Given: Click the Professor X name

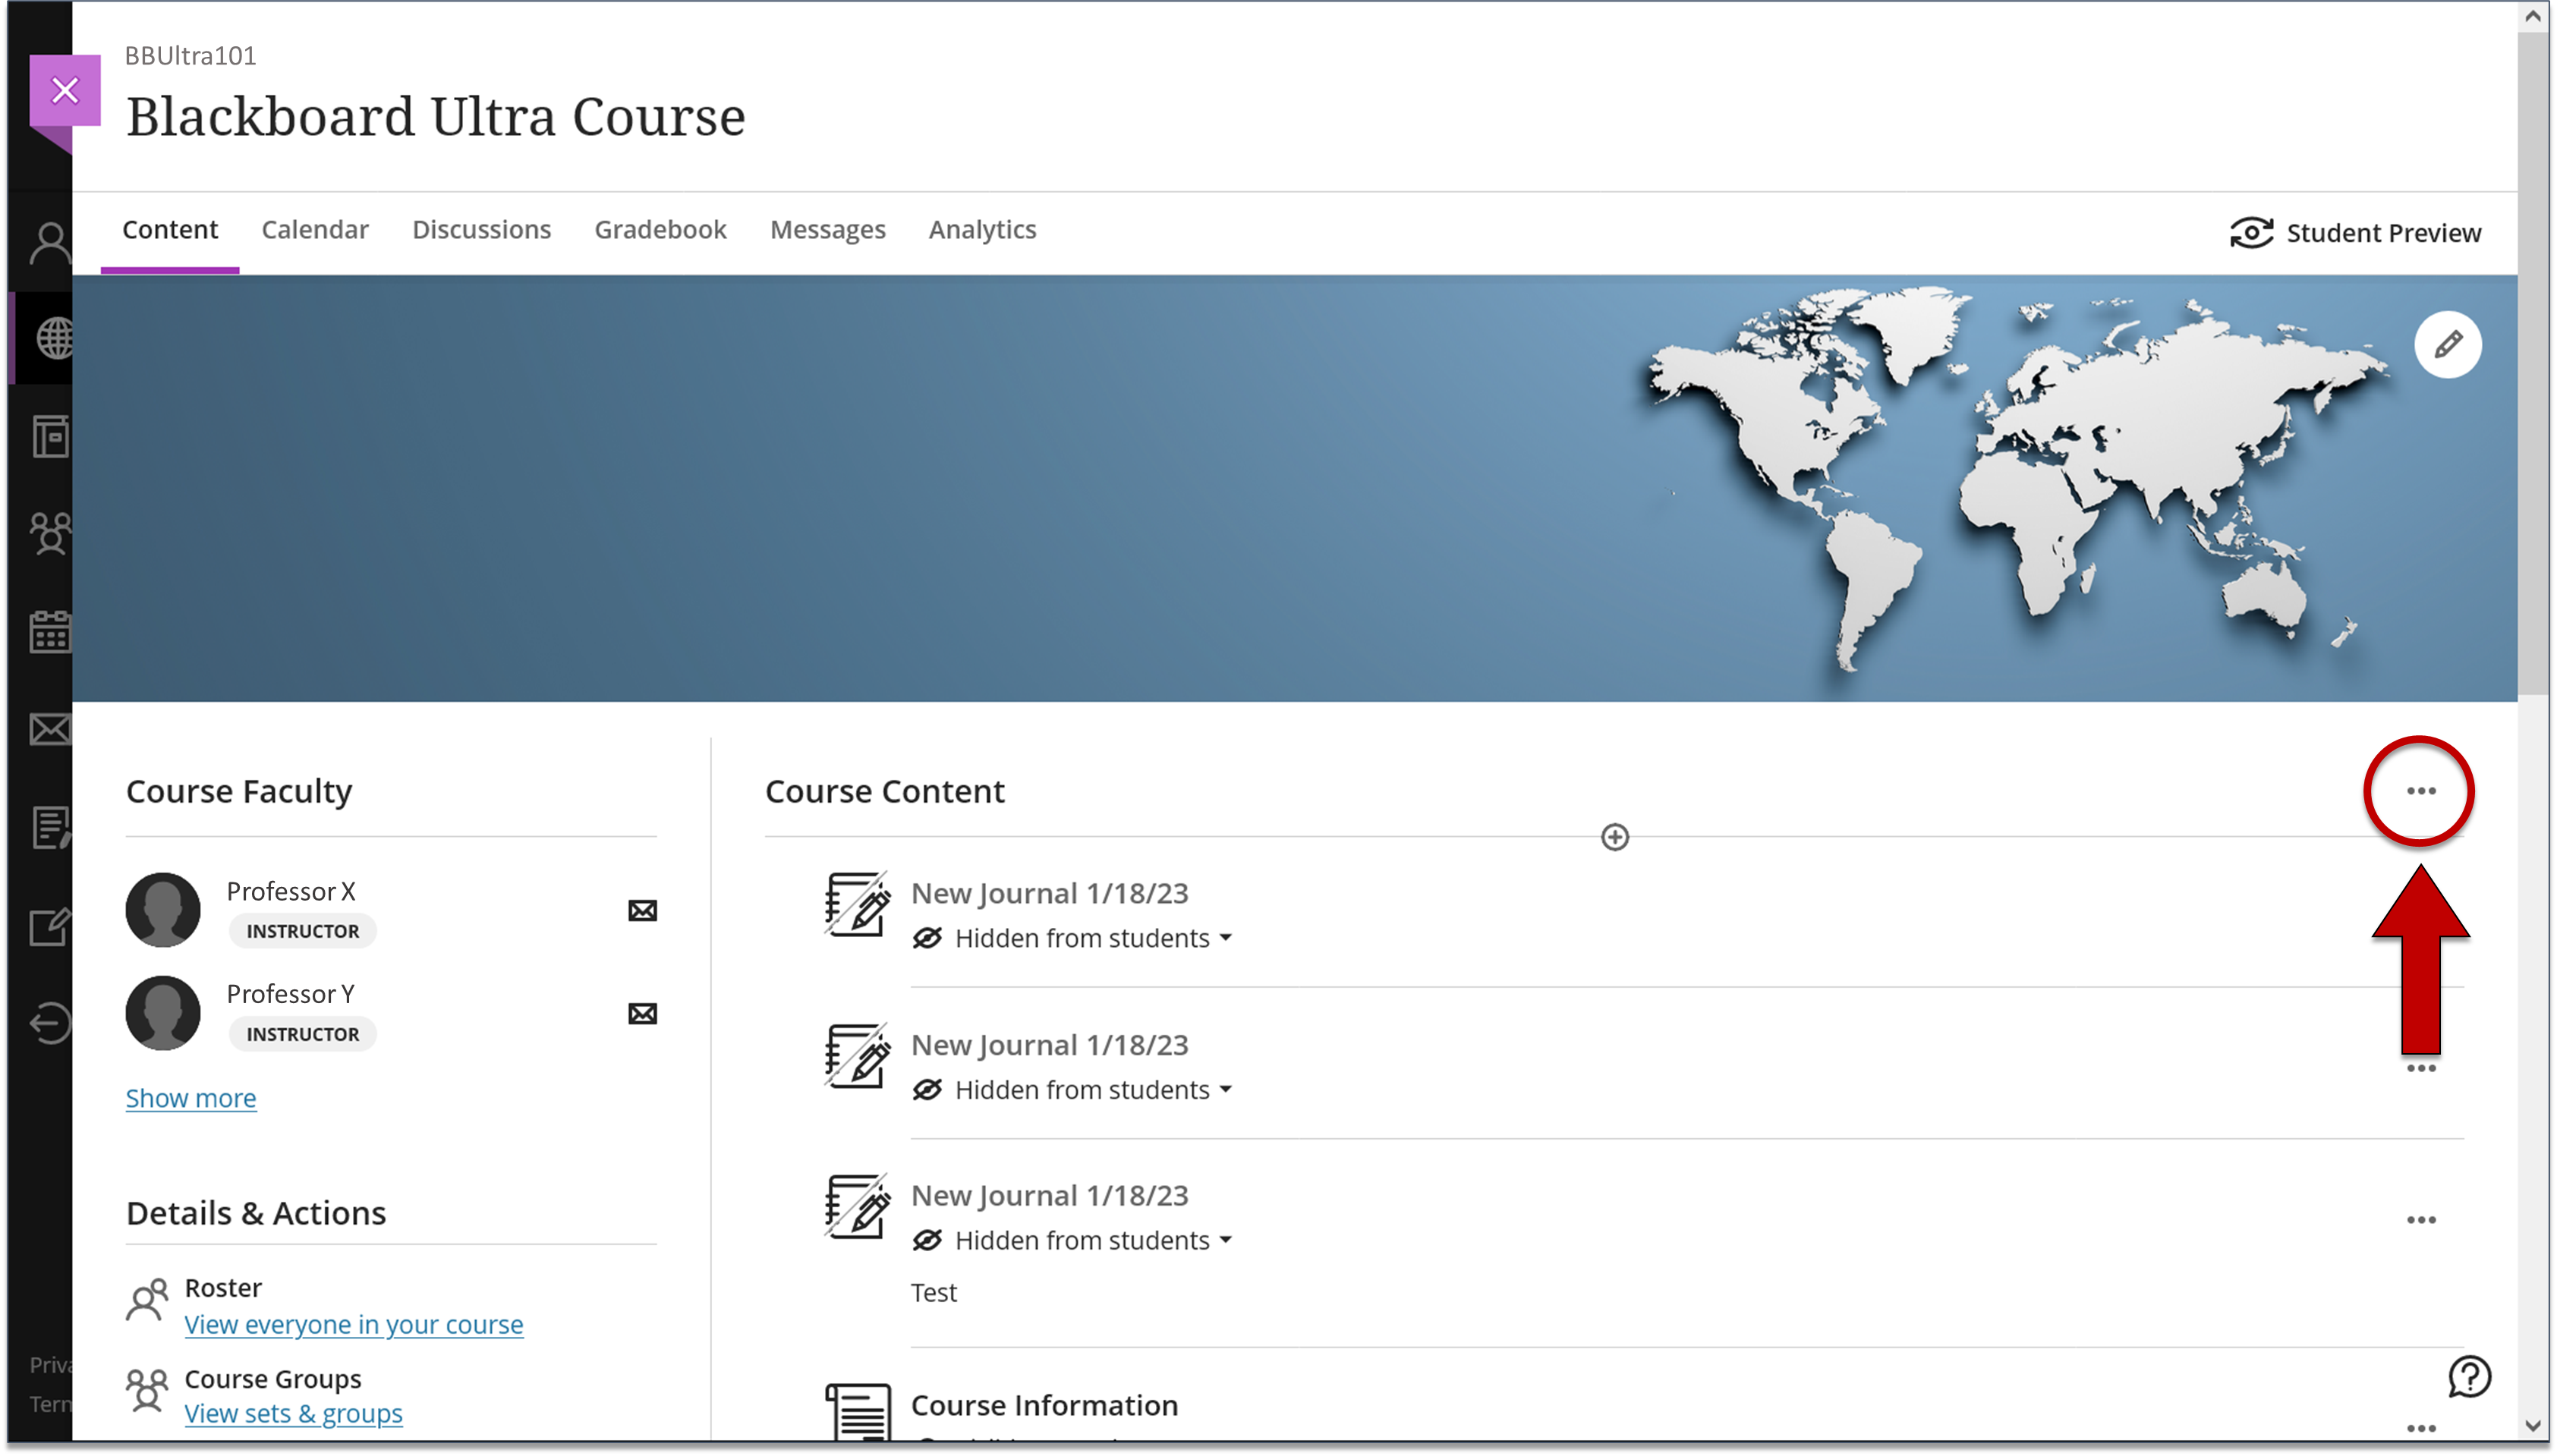Looking at the screenshot, I should pos(291,891).
